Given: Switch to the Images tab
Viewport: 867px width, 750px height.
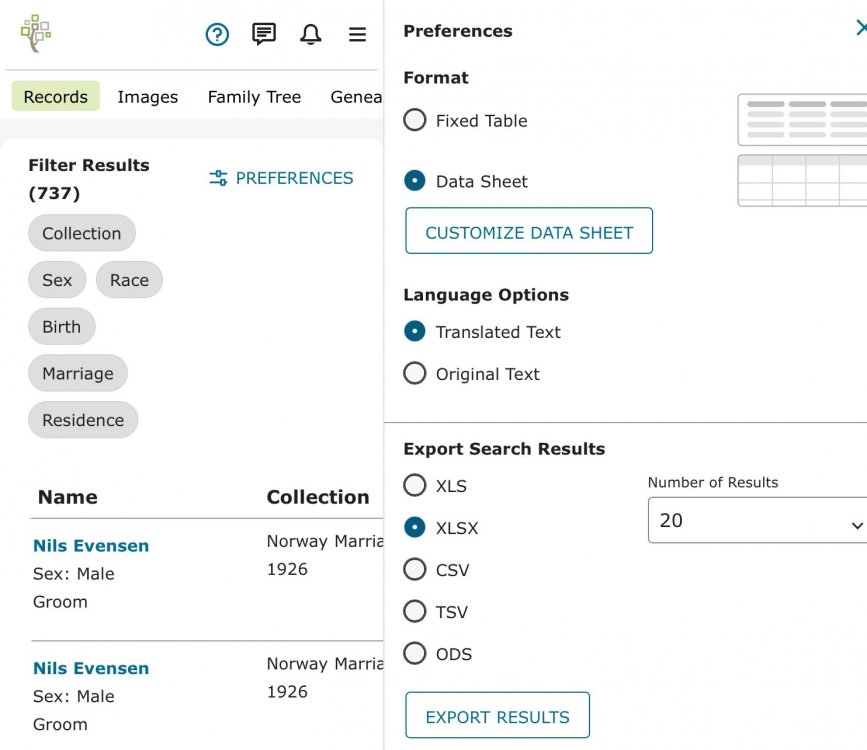Looking at the screenshot, I should pos(147,97).
